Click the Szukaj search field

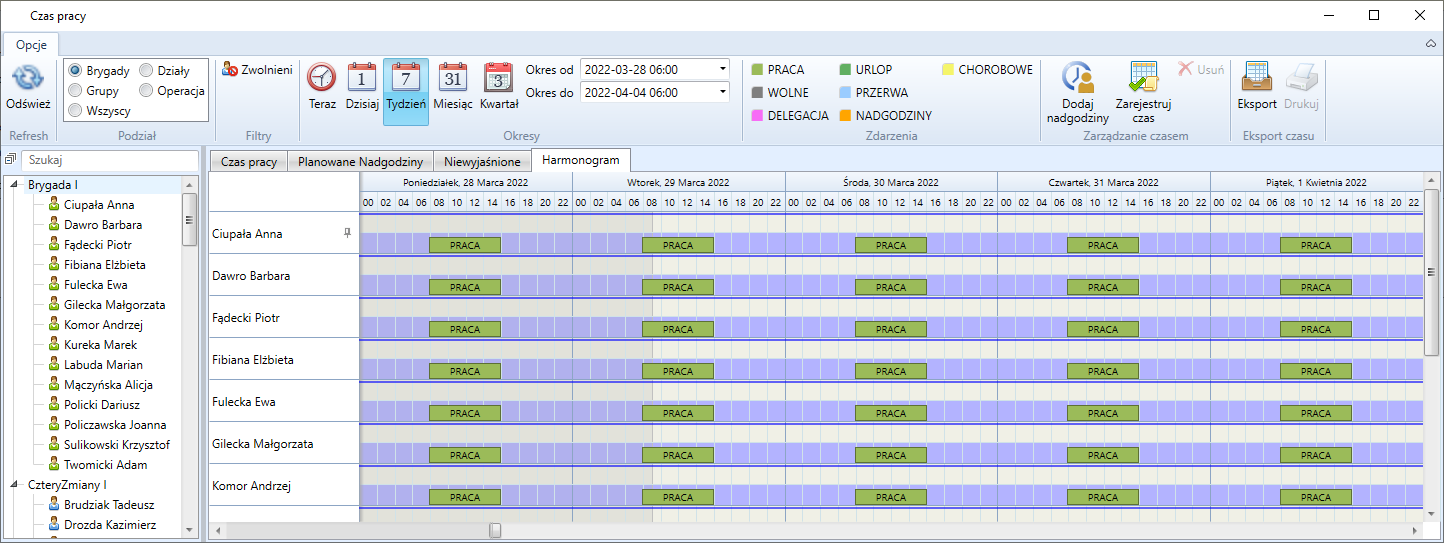pos(110,160)
